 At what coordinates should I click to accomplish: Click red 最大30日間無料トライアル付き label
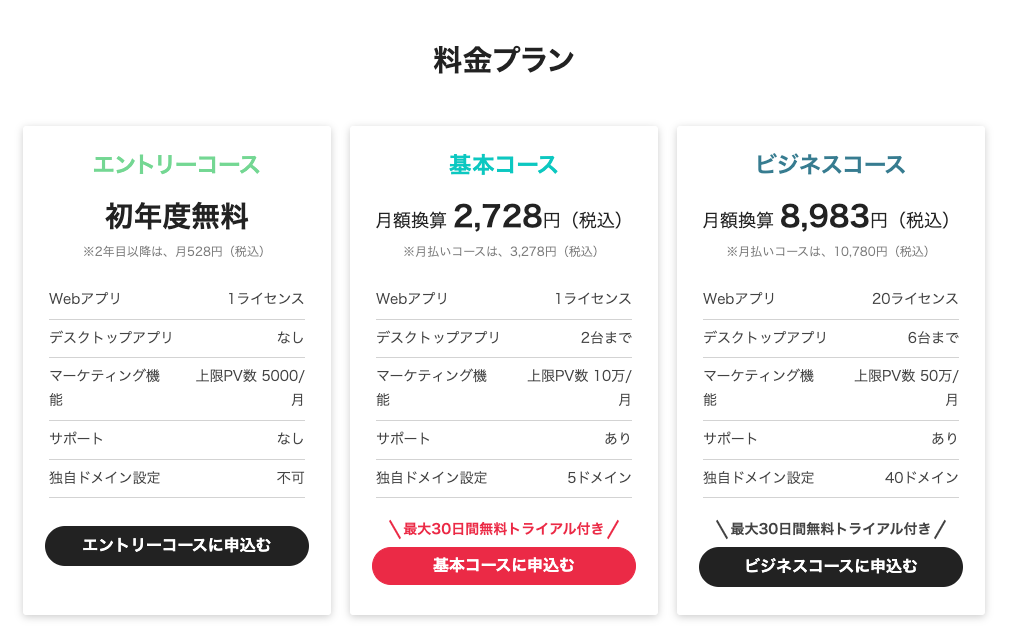pos(504,529)
